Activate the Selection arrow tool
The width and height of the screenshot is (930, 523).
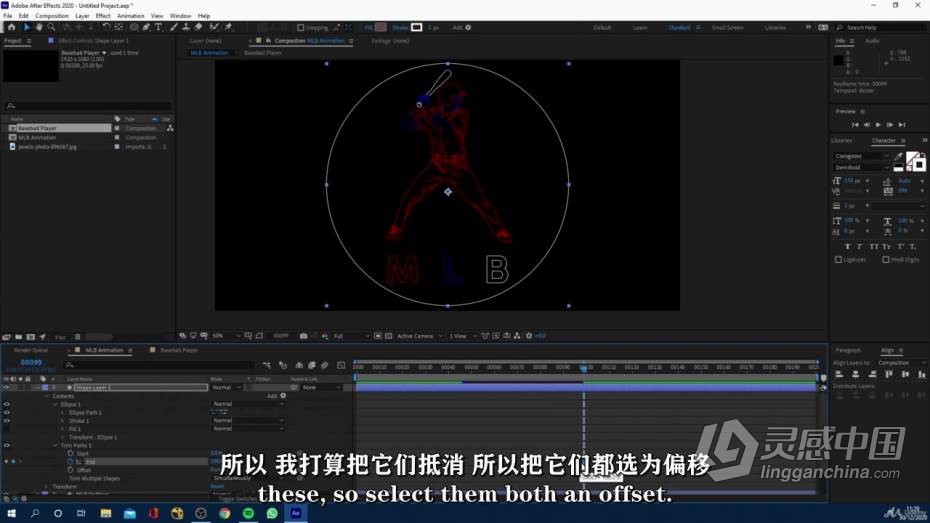click(x=27, y=27)
